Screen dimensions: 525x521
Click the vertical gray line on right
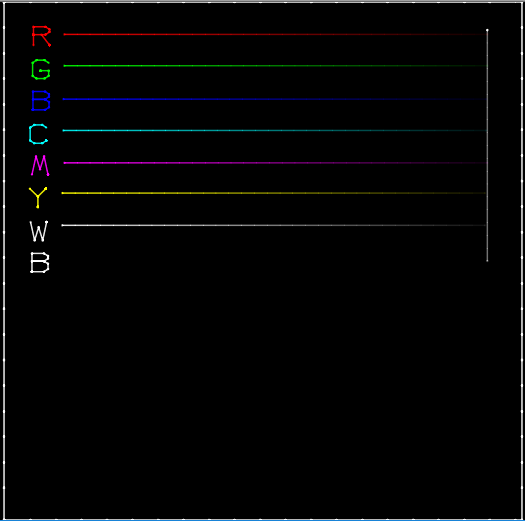click(487, 145)
